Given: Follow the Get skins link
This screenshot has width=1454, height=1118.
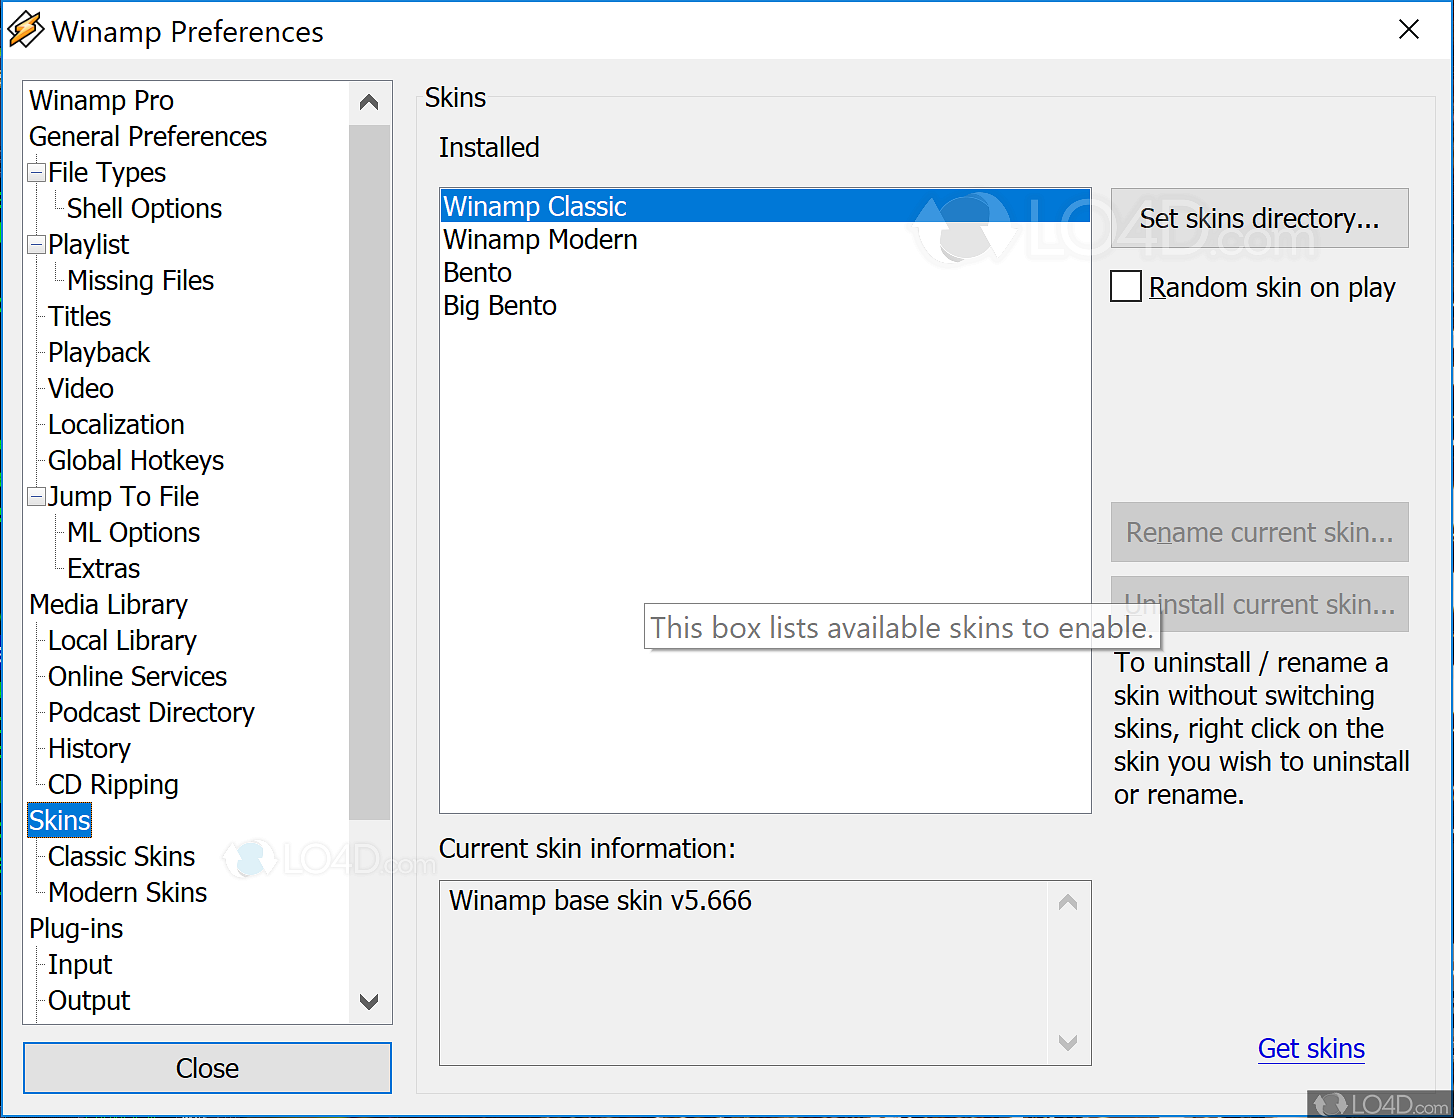Looking at the screenshot, I should click(1311, 1048).
